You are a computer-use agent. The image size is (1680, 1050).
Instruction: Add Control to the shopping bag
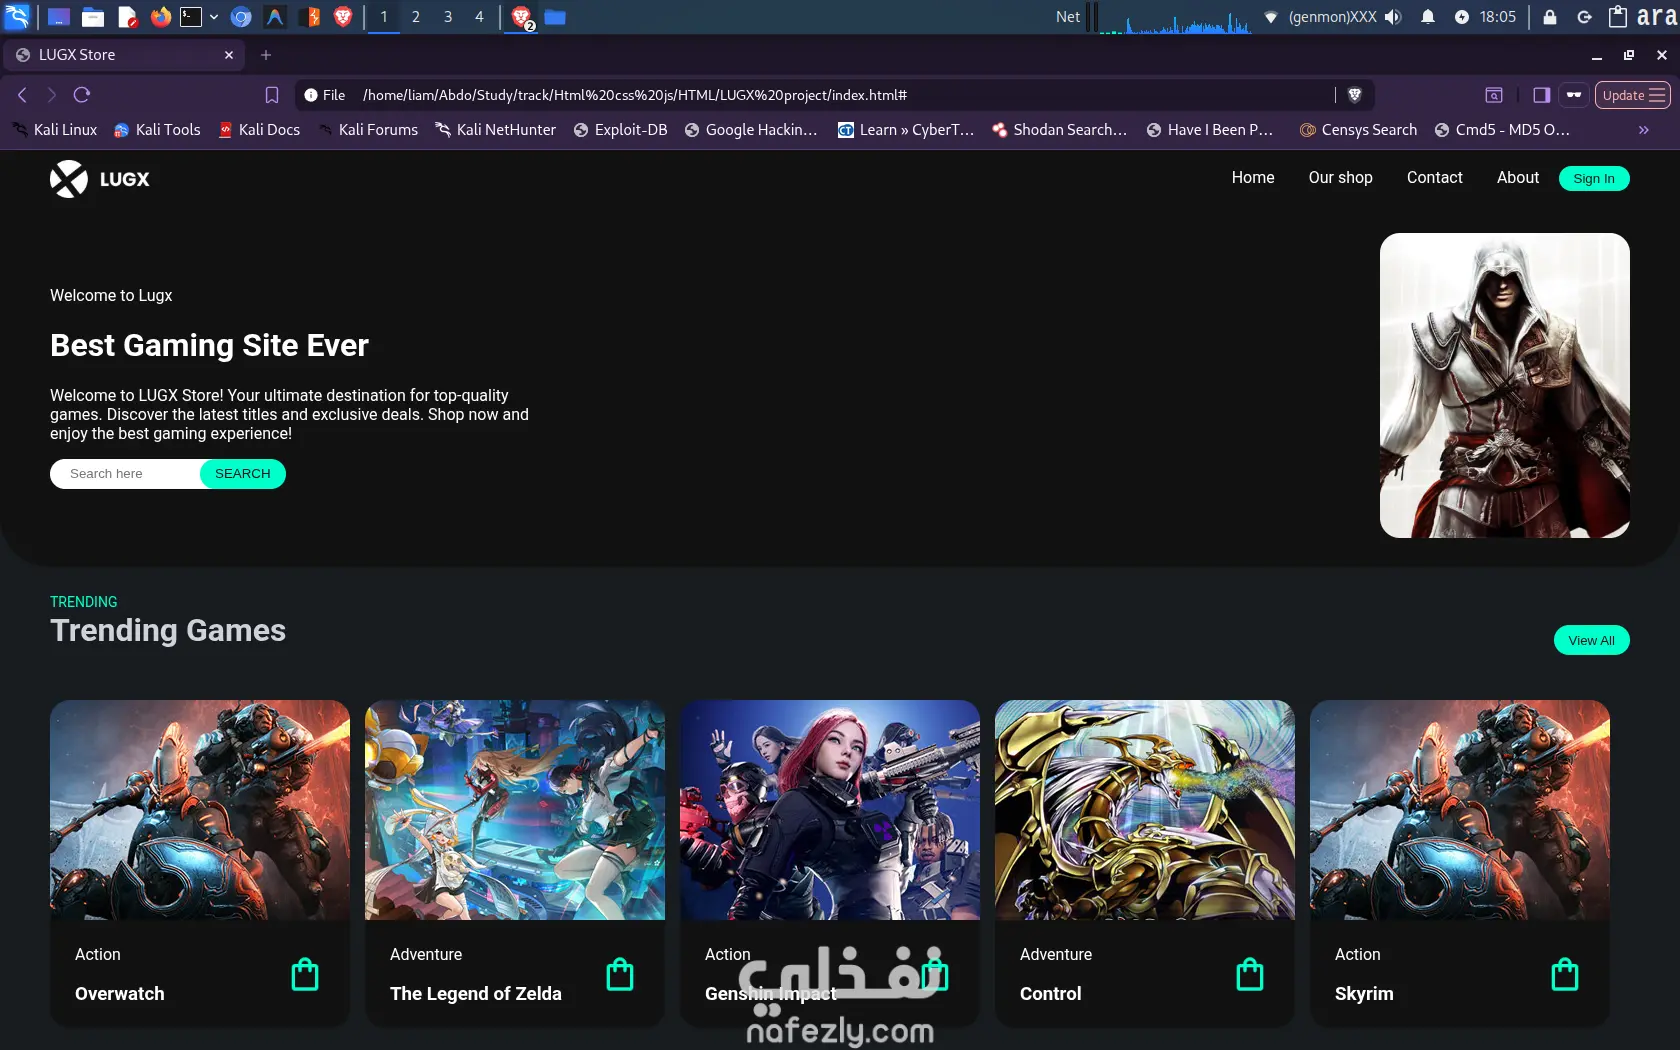1250,974
